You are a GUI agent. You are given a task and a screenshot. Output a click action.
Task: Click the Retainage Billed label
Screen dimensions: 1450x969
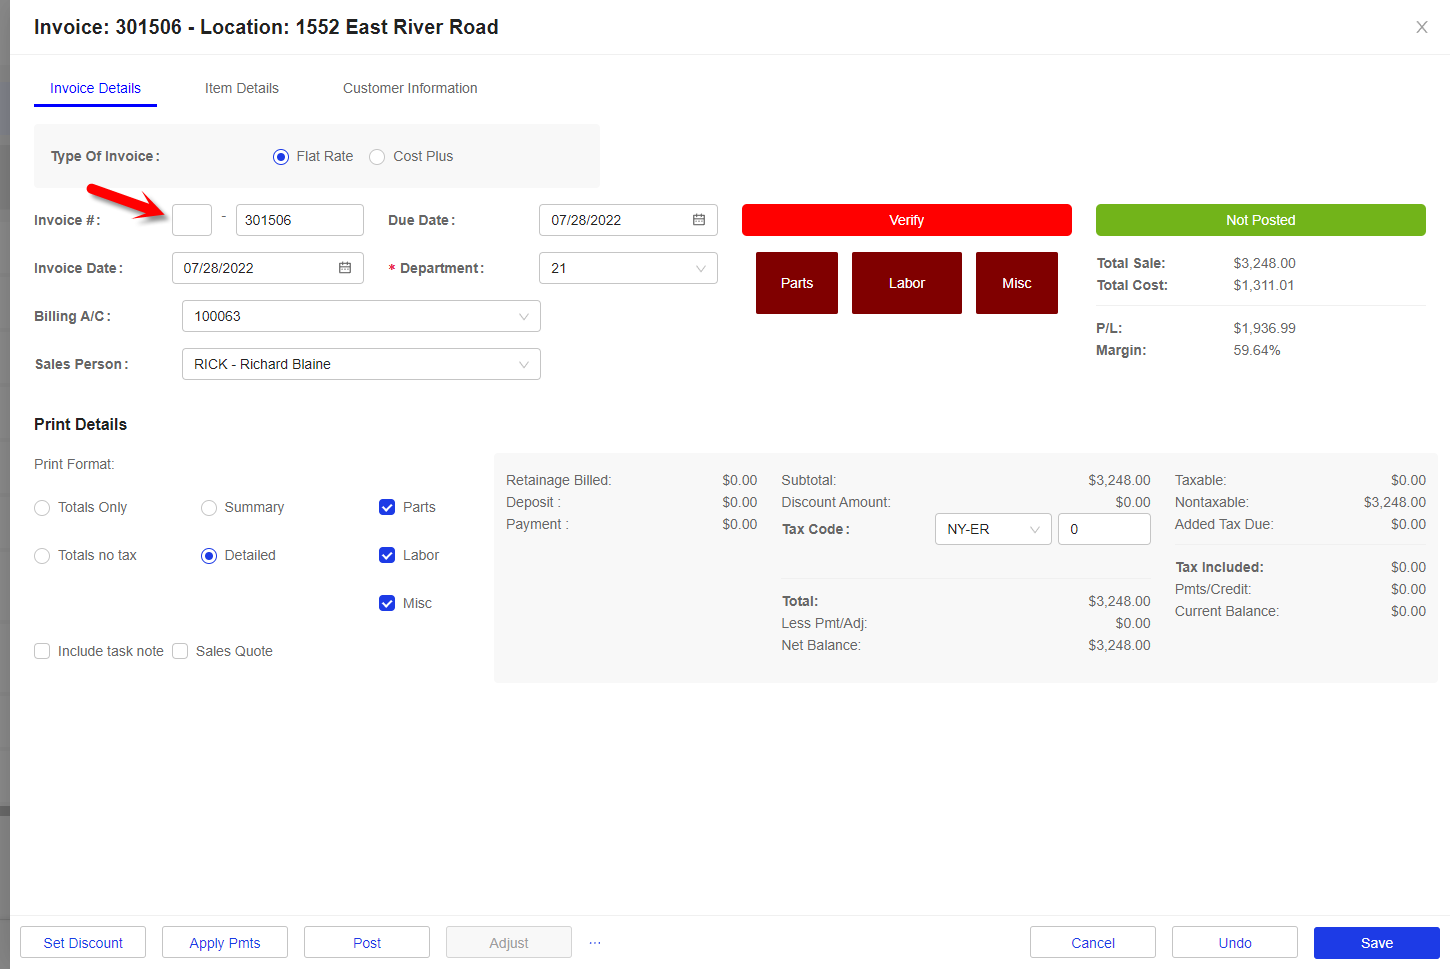click(x=559, y=480)
